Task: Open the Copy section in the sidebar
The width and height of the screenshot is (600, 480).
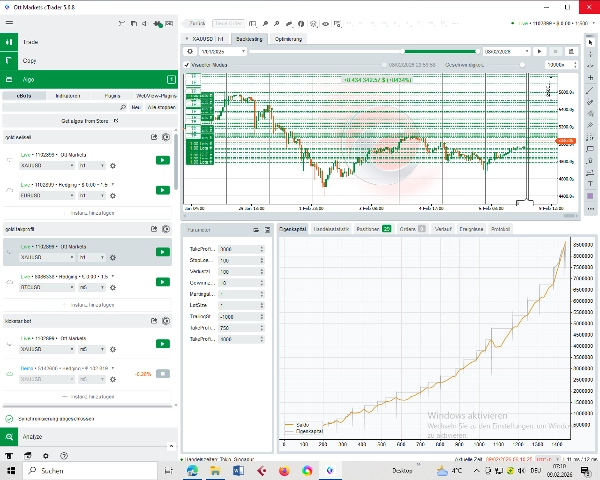Action: 89,60
